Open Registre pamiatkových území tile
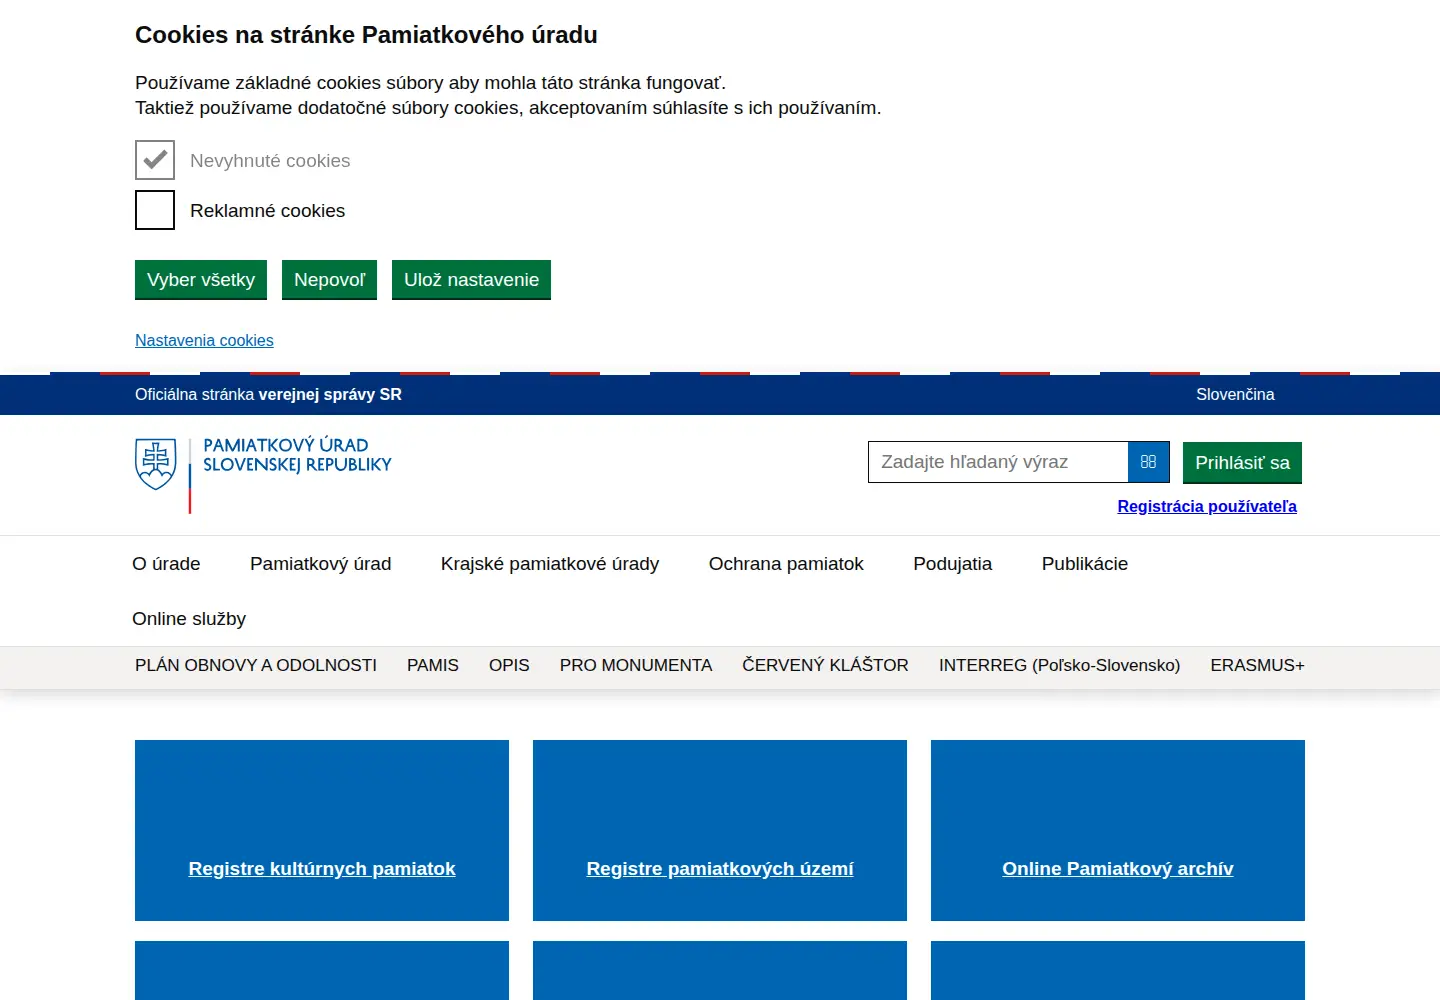 pos(720,830)
